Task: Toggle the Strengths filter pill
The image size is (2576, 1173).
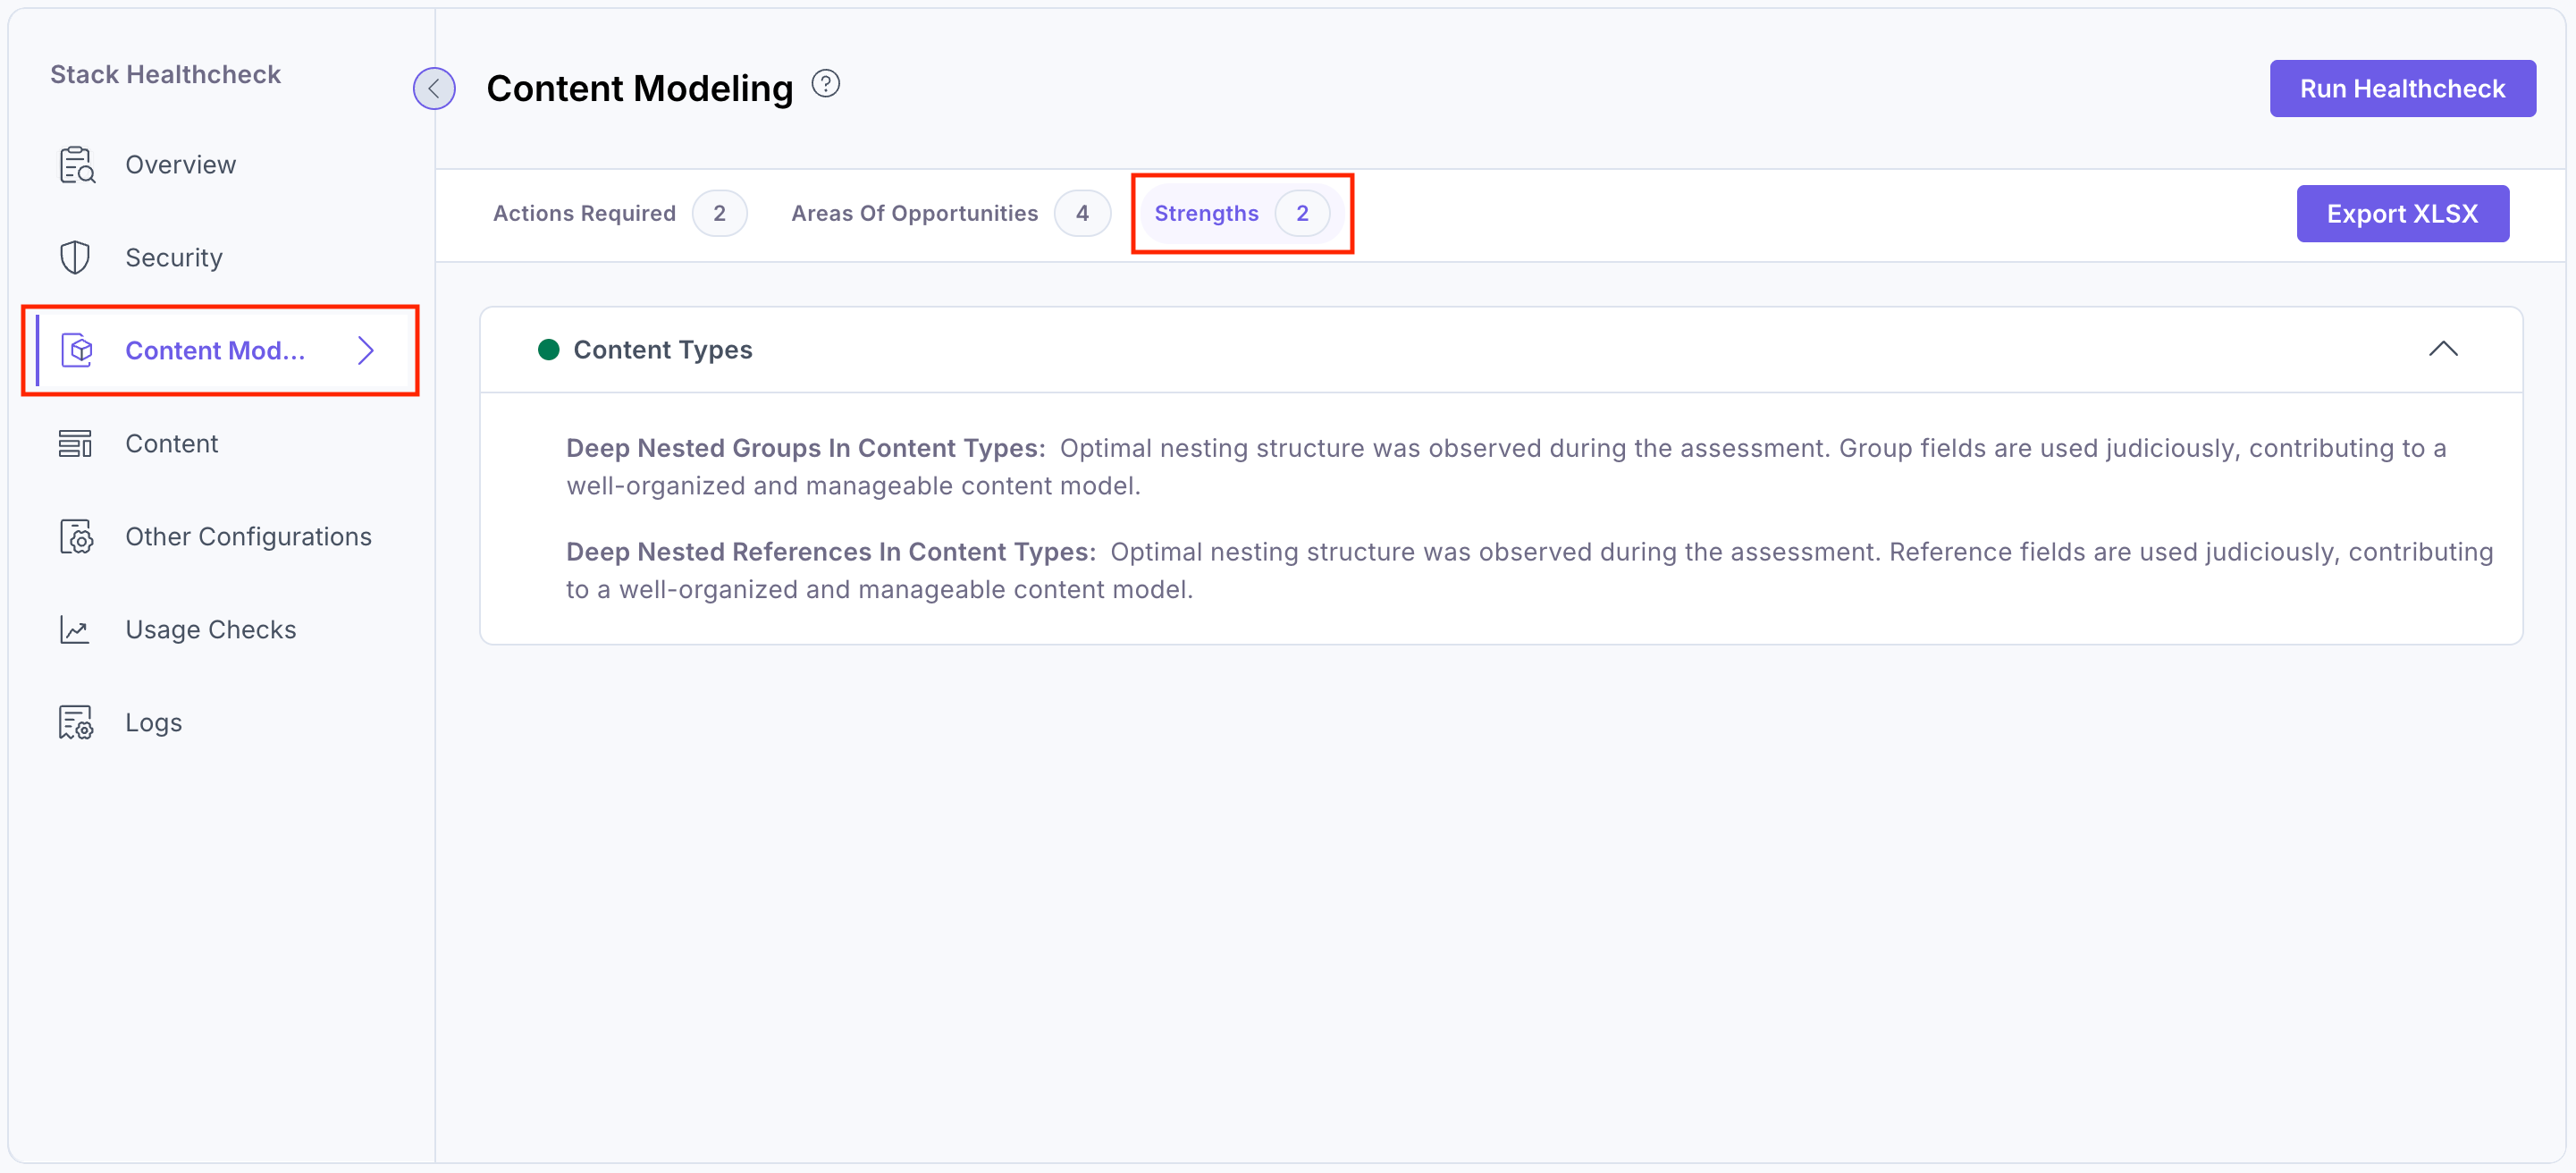Action: 1242,213
